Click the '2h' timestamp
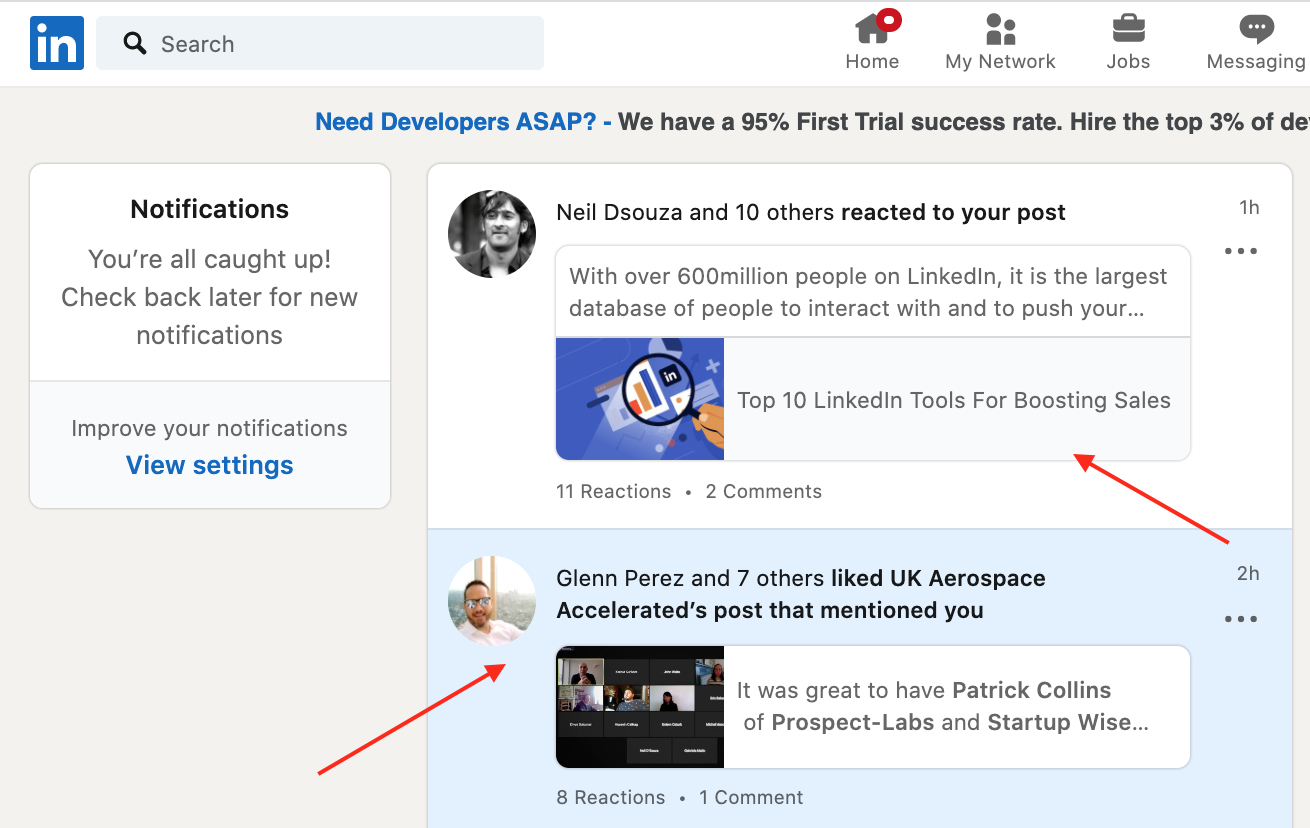The width and height of the screenshot is (1310, 828). (x=1248, y=573)
